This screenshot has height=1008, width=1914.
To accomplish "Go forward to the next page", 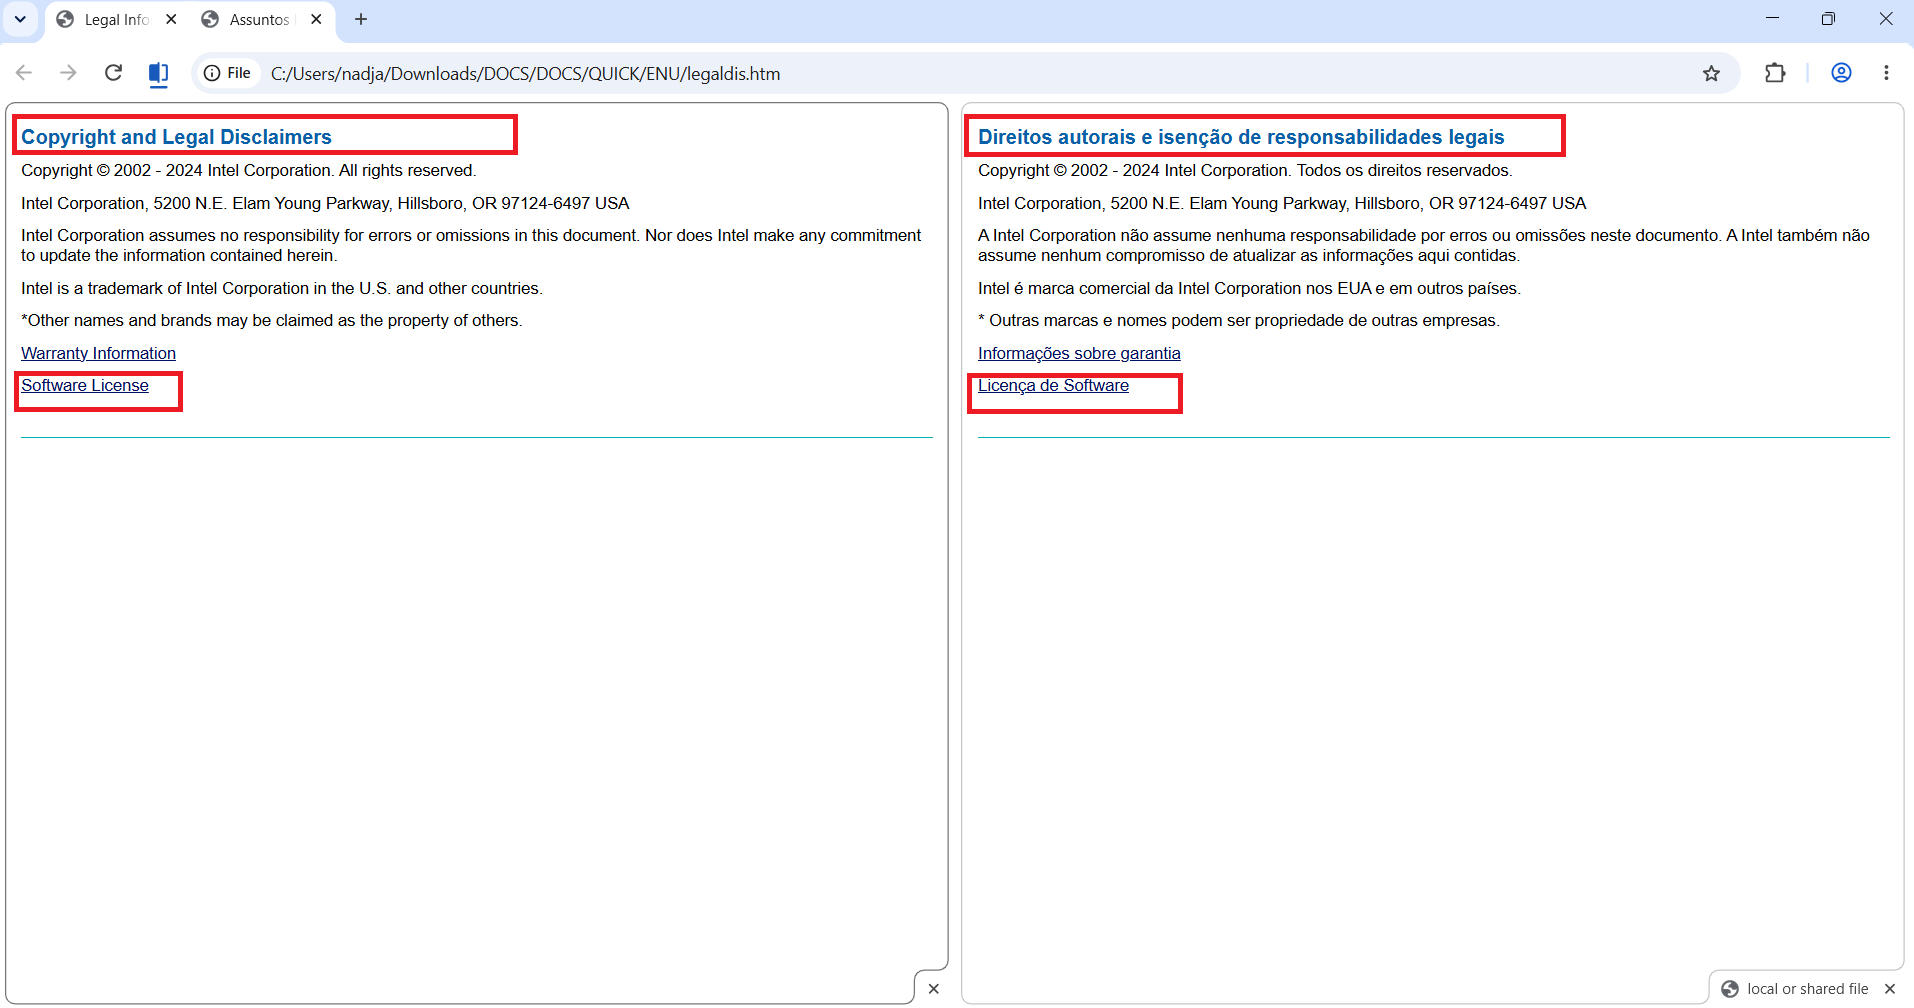I will 68,73.
